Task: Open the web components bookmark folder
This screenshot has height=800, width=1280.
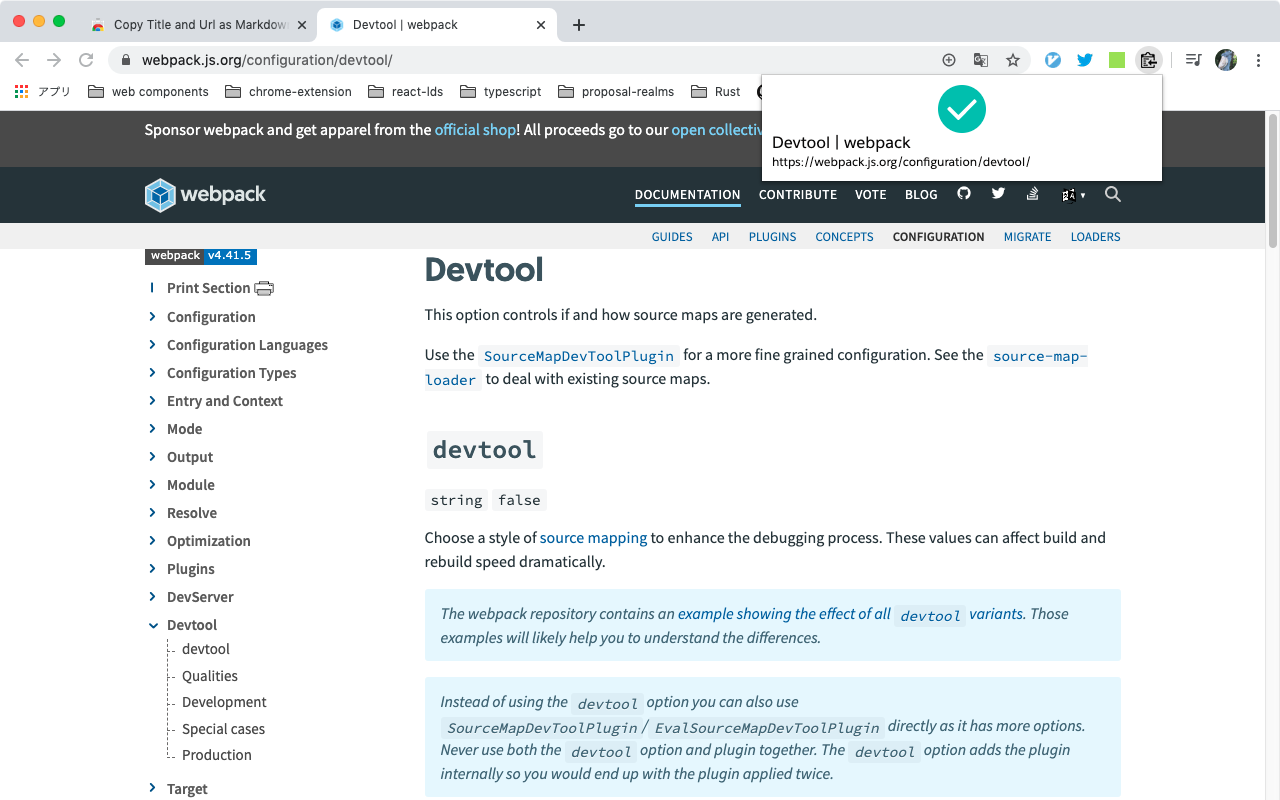Action: coord(148,91)
